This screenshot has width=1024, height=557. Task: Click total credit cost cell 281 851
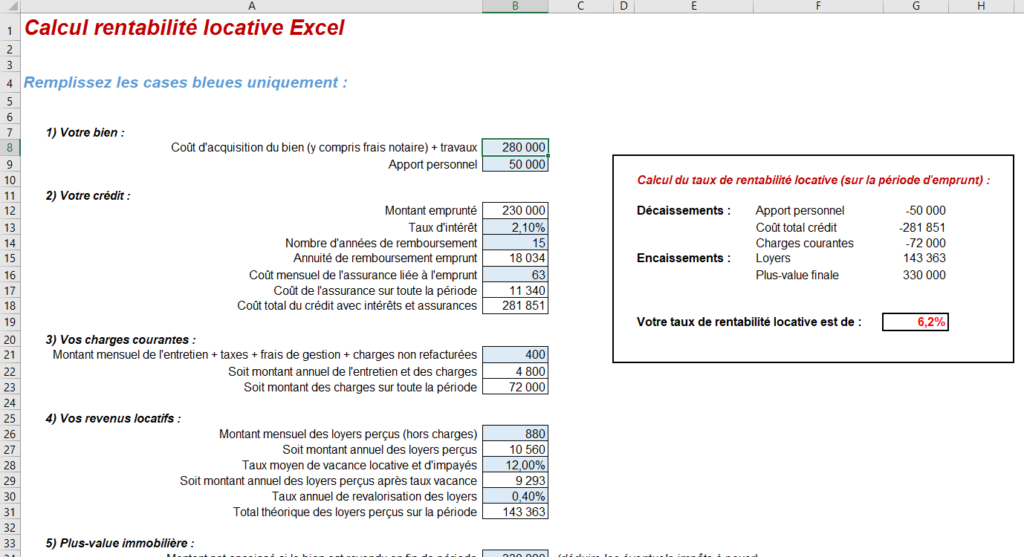tap(515, 306)
